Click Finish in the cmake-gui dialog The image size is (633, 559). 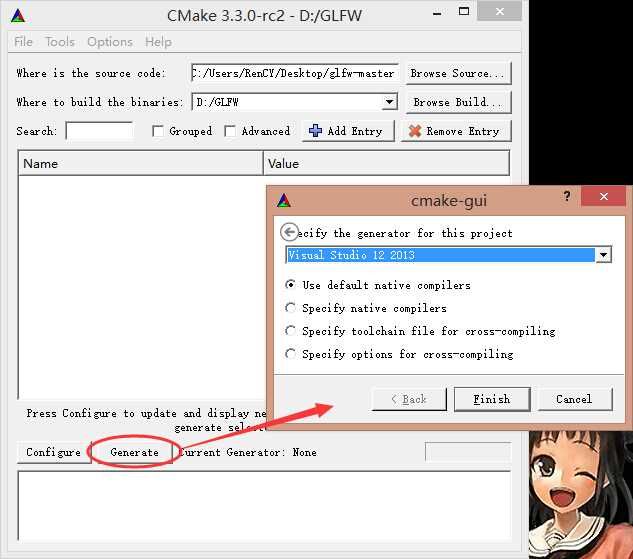click(492, 399)
